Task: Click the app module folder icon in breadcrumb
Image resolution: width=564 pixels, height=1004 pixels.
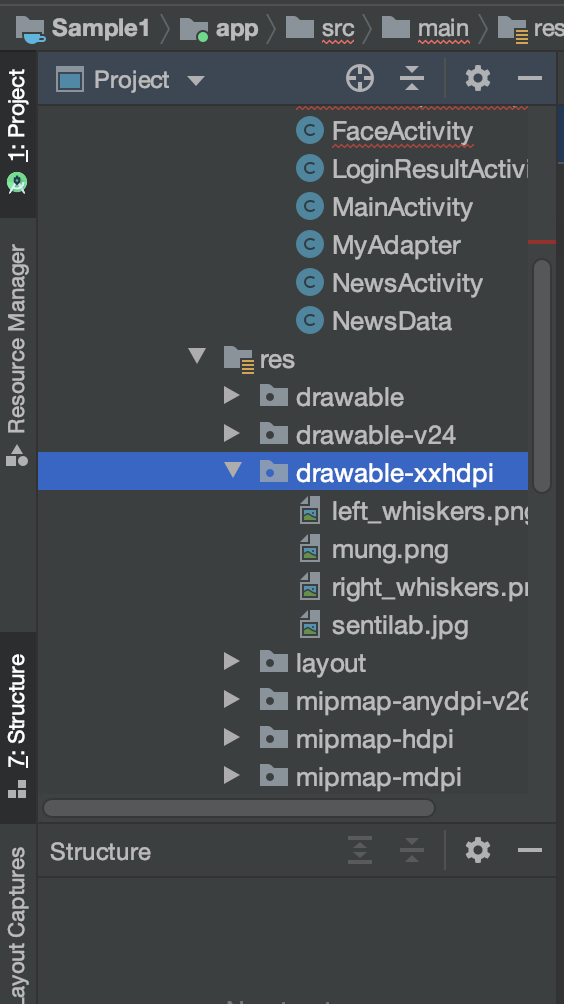Action: click(194, 28)
